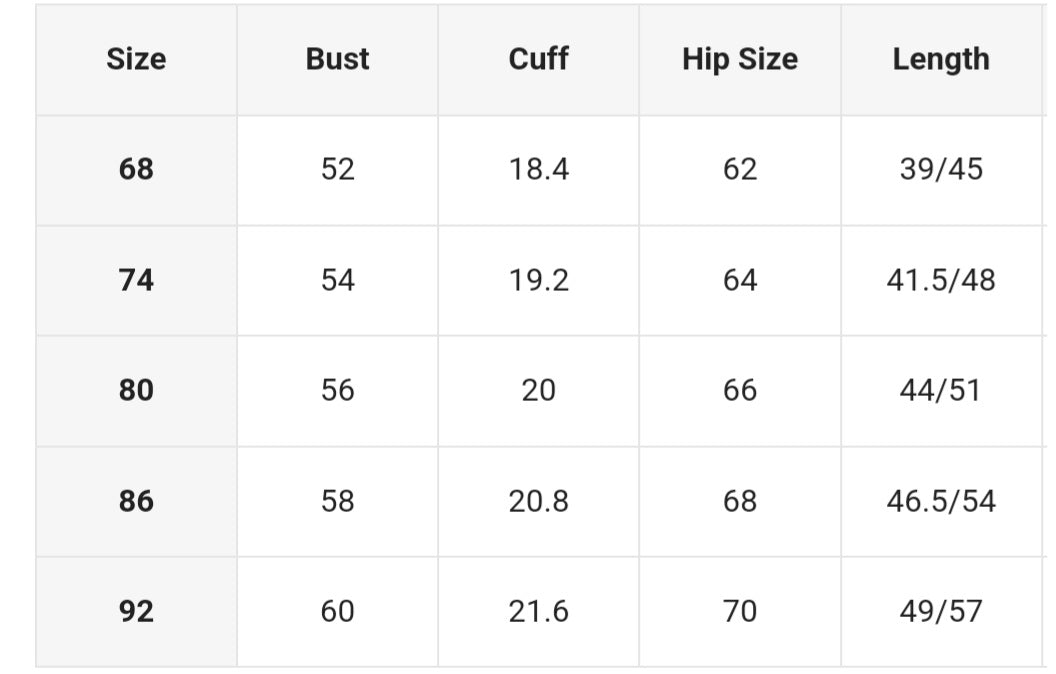
Task: Click the Length column header
Action: click(x=940, y=60)
